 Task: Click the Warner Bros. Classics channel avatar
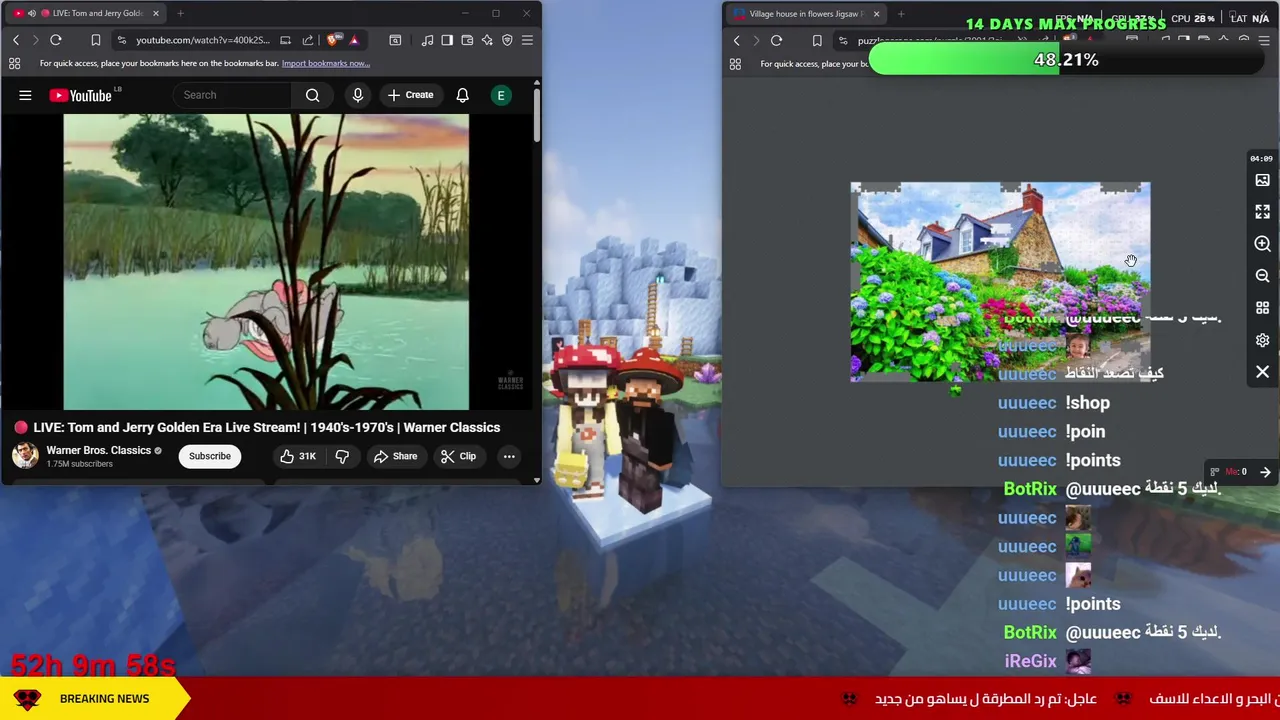coord(25,456)
